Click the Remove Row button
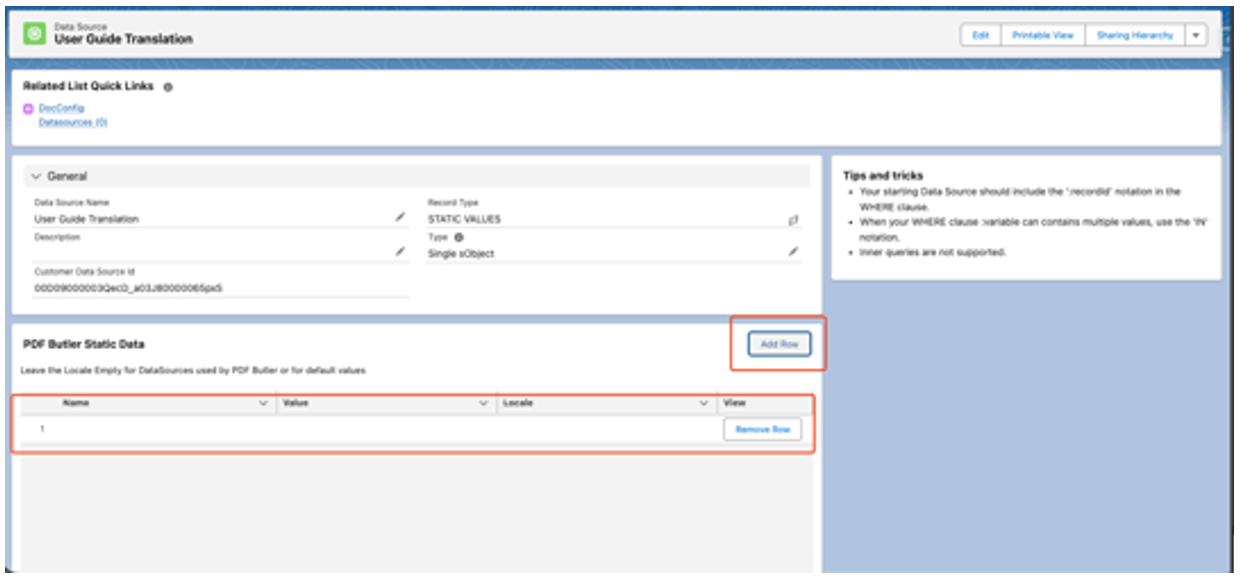Viewport: 1240px width, 577px height. click(762, 429)
